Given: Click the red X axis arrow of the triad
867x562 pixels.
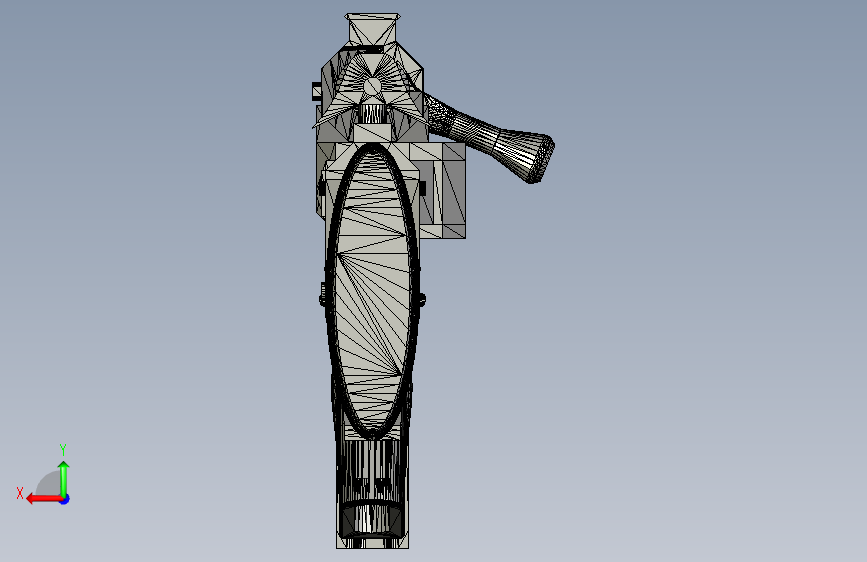Looking at the screenshot, I should (x=43, y=499).
